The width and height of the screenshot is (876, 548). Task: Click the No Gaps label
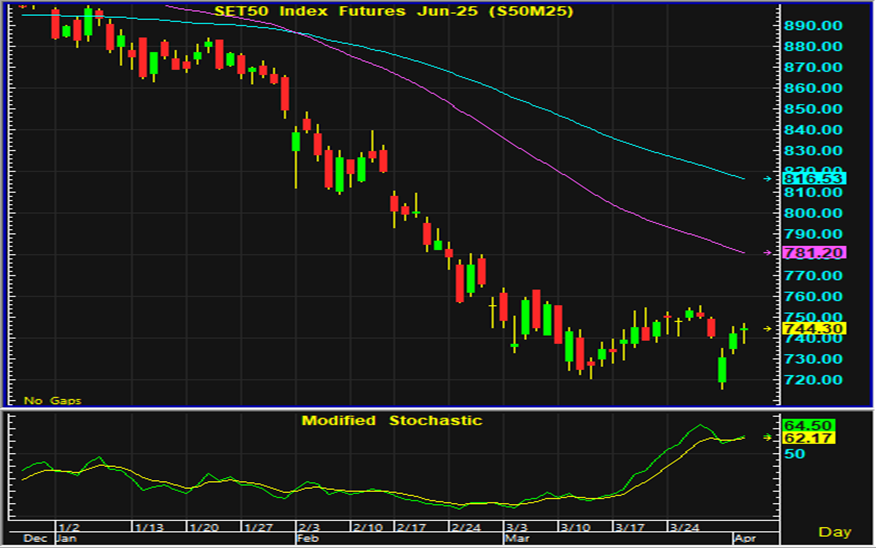pos(53,401)
